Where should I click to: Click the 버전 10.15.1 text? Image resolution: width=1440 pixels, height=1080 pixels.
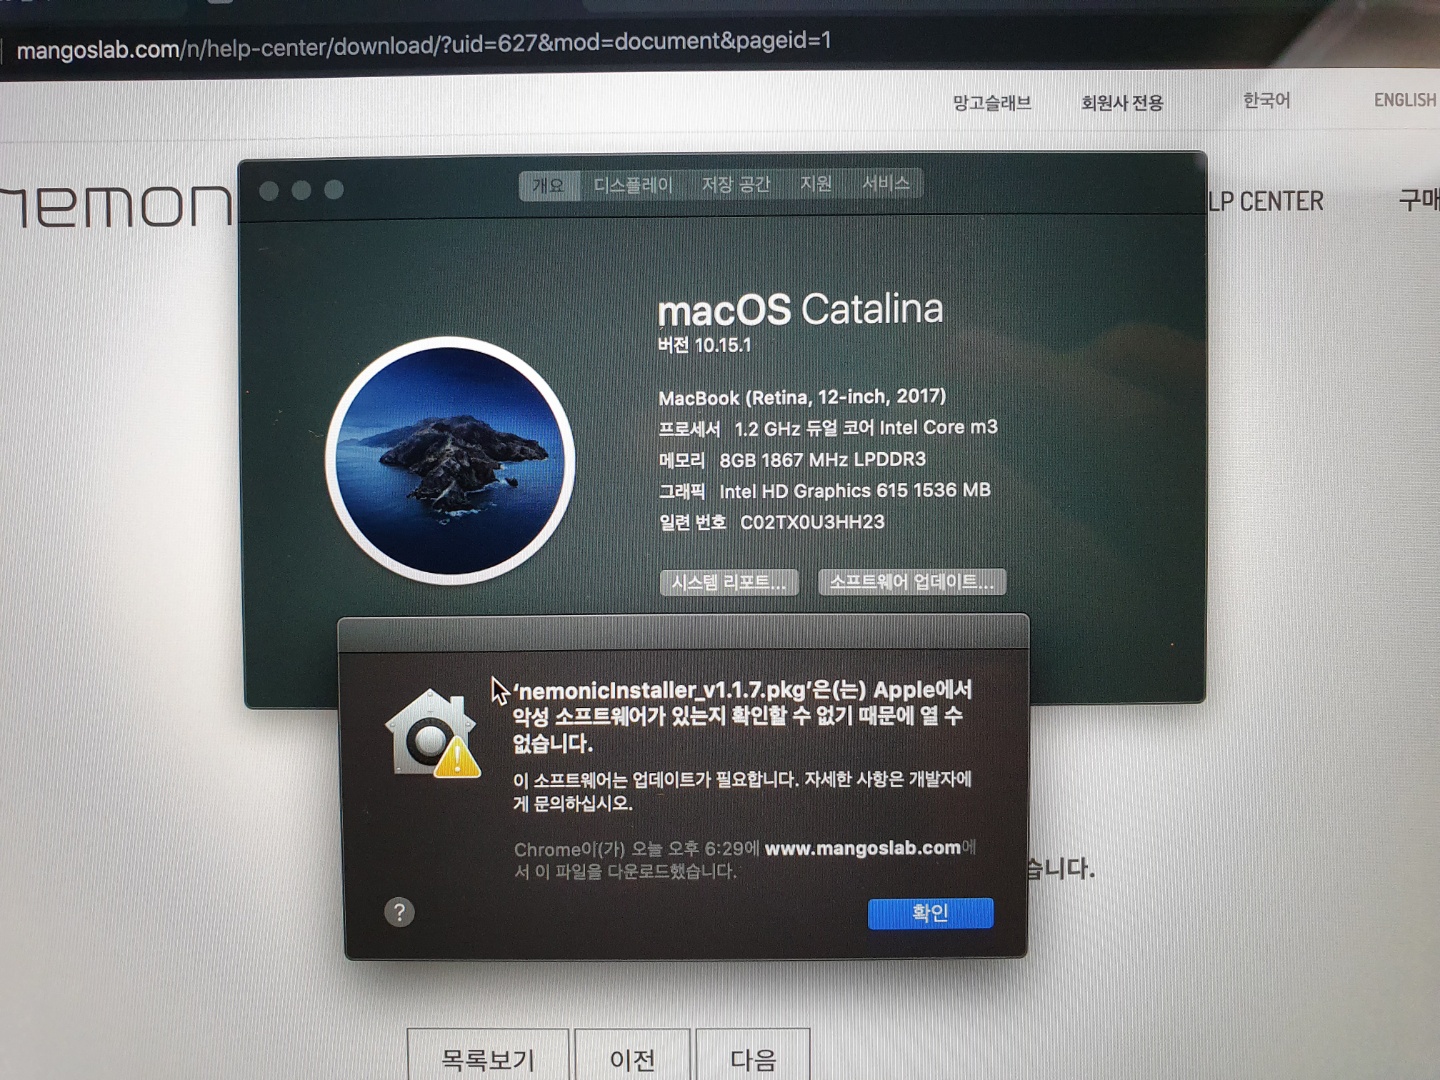coord(704,345)
